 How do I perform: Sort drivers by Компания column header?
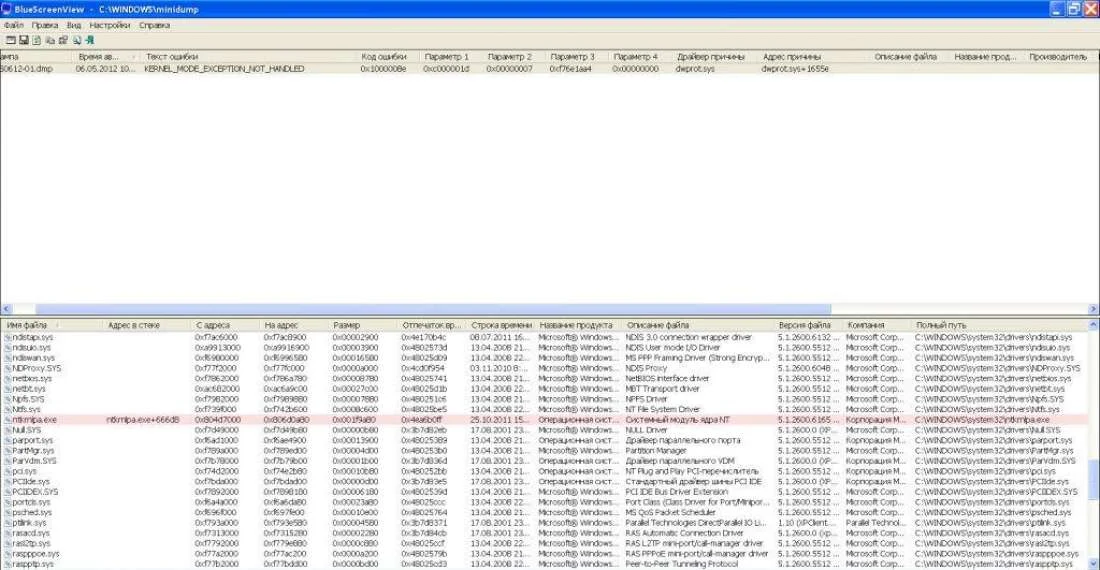click(x=877, y=325)
